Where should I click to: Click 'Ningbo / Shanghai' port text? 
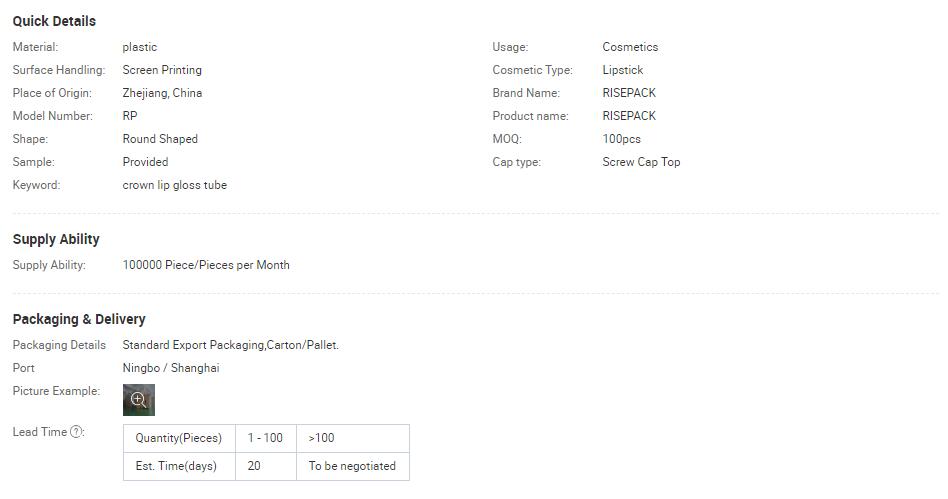click(x=171, y=368)
